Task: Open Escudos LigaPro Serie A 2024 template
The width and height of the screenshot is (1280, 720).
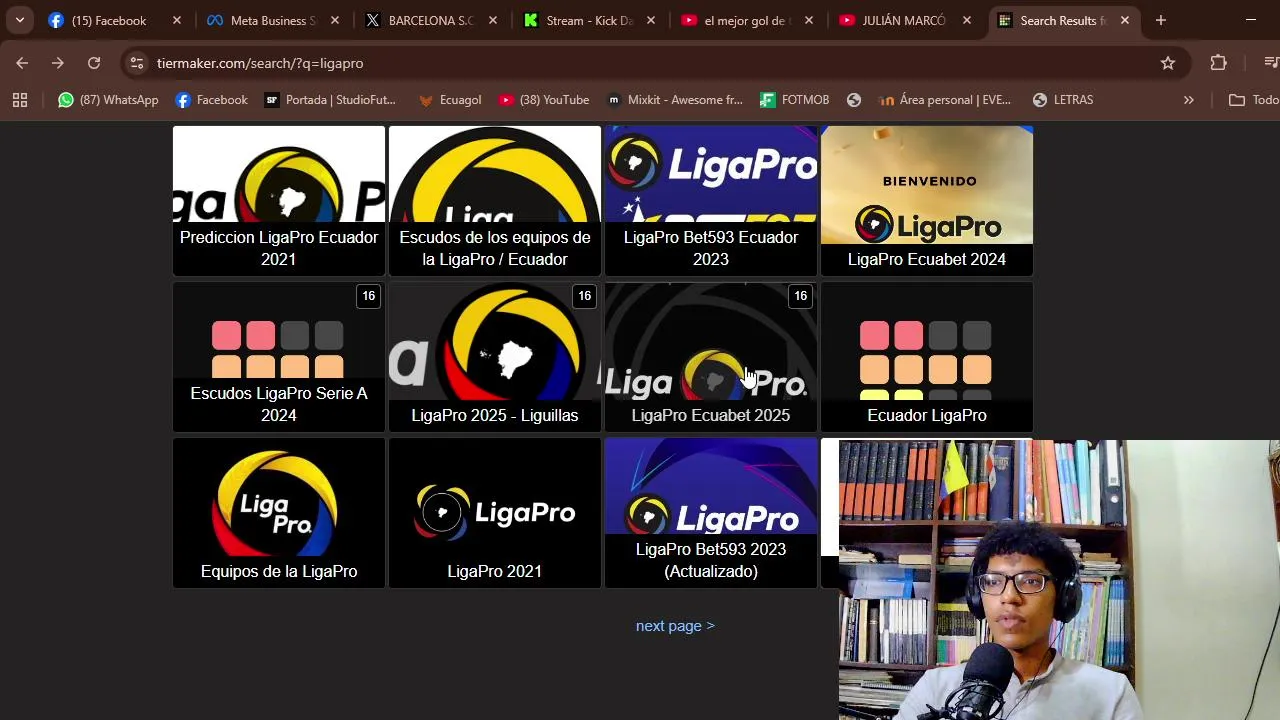Action: (279, 357)
